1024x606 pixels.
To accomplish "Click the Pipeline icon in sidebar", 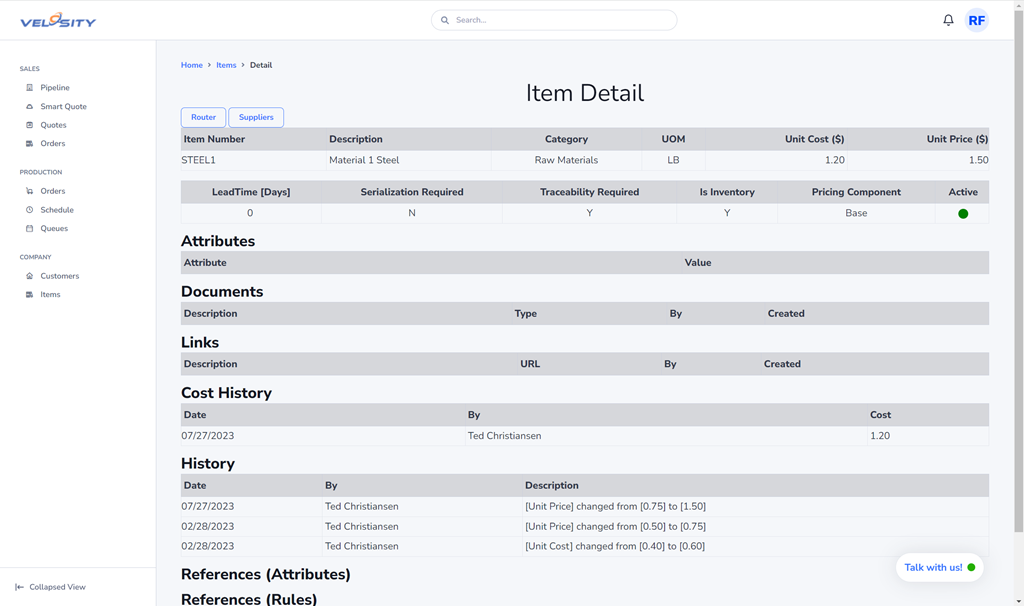I will pyautogui.click(x=29, y=88).
